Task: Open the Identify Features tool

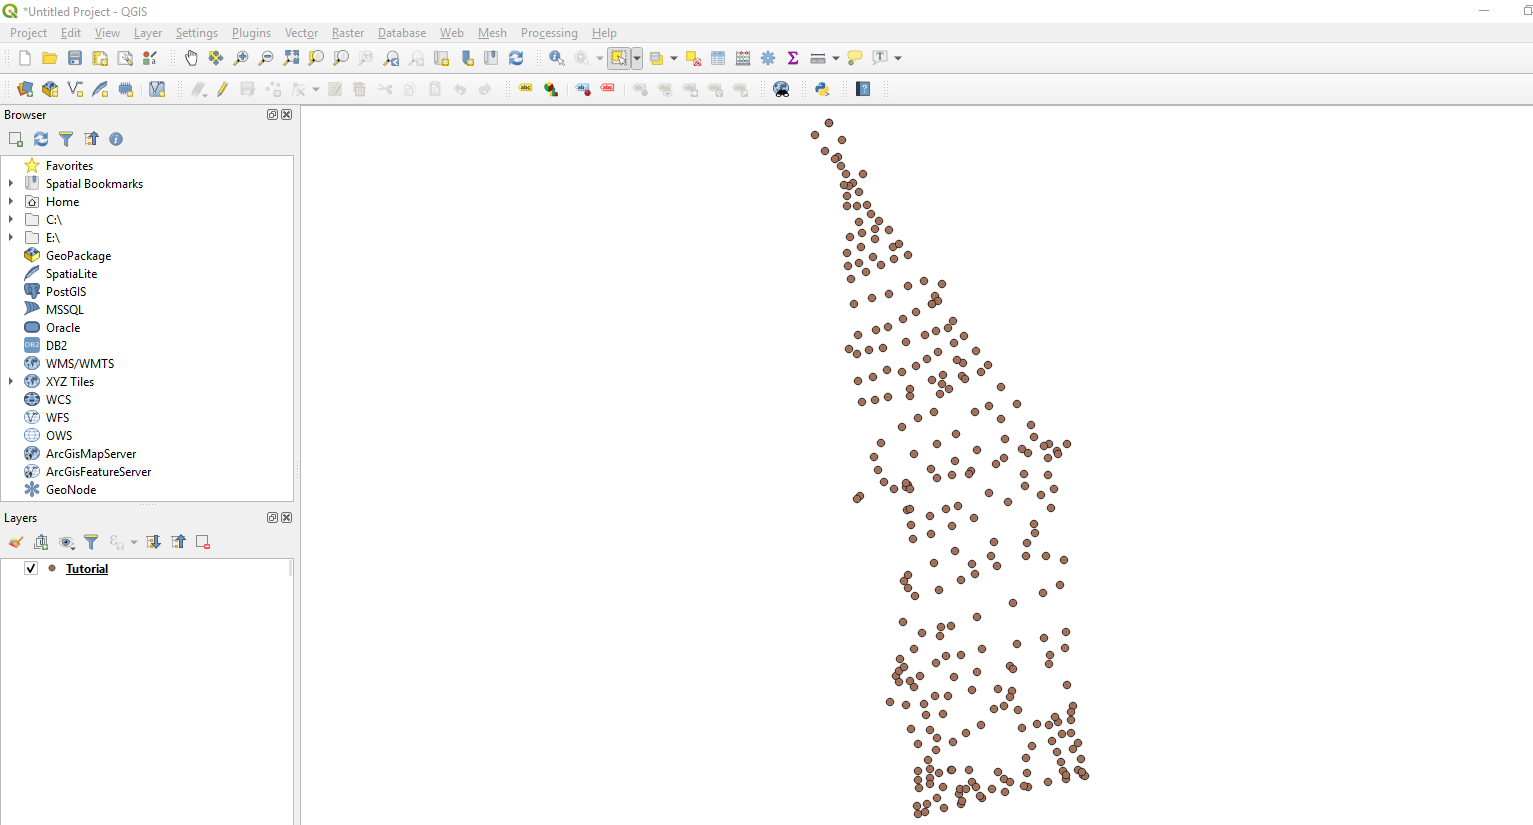Action: [x=557, y=58]
